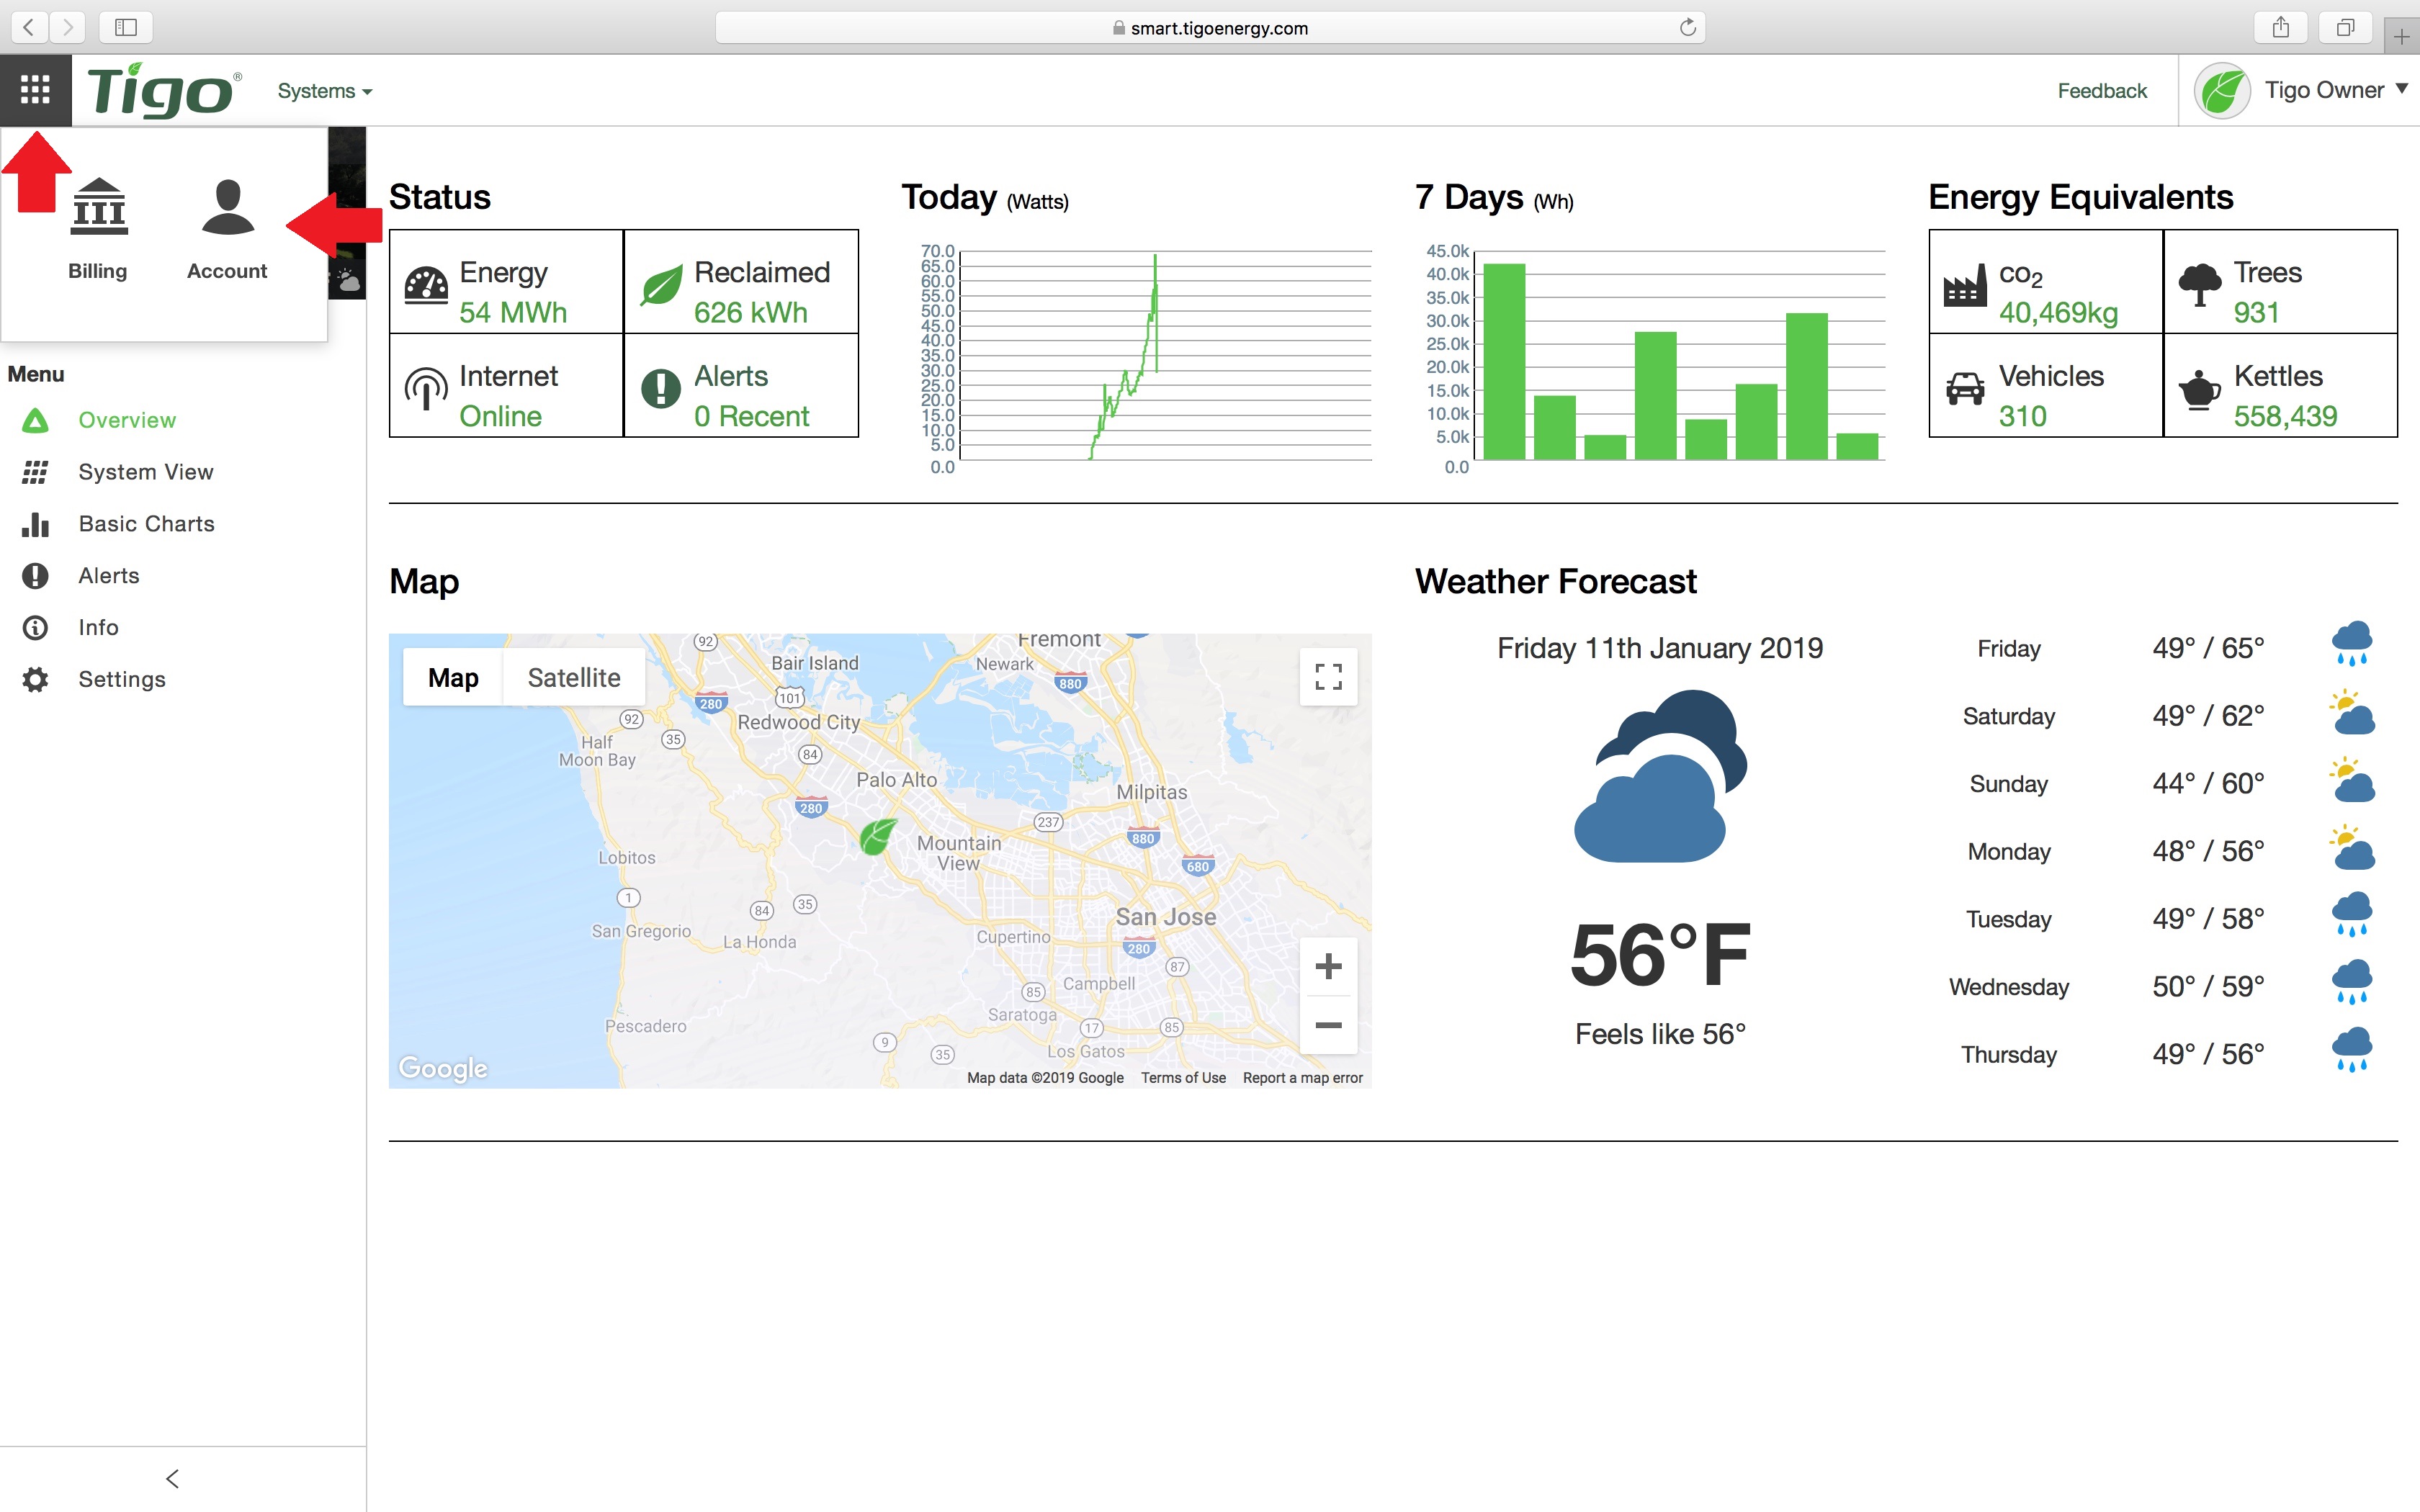Click the green leaf marker on map
This screenshot has width=2420, height=1512.
click(x=878, y=836)
